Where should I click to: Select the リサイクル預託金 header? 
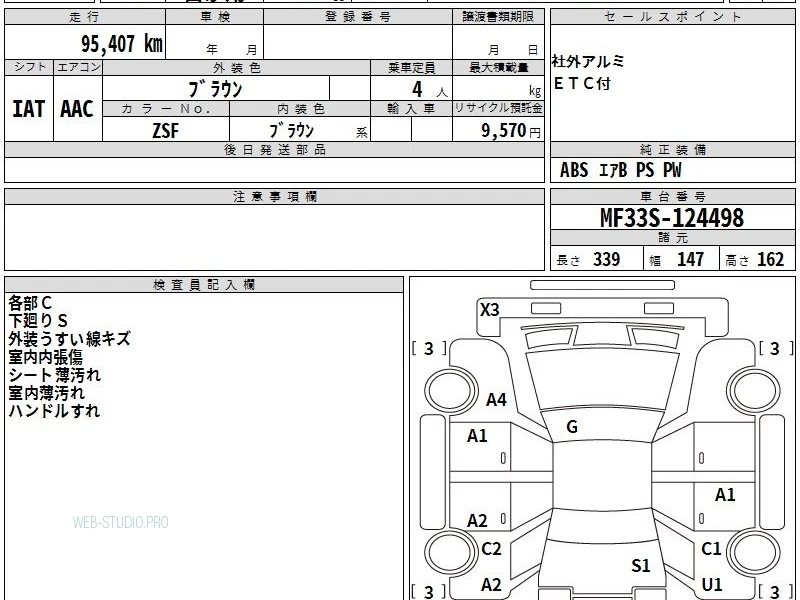click(498, 108)
